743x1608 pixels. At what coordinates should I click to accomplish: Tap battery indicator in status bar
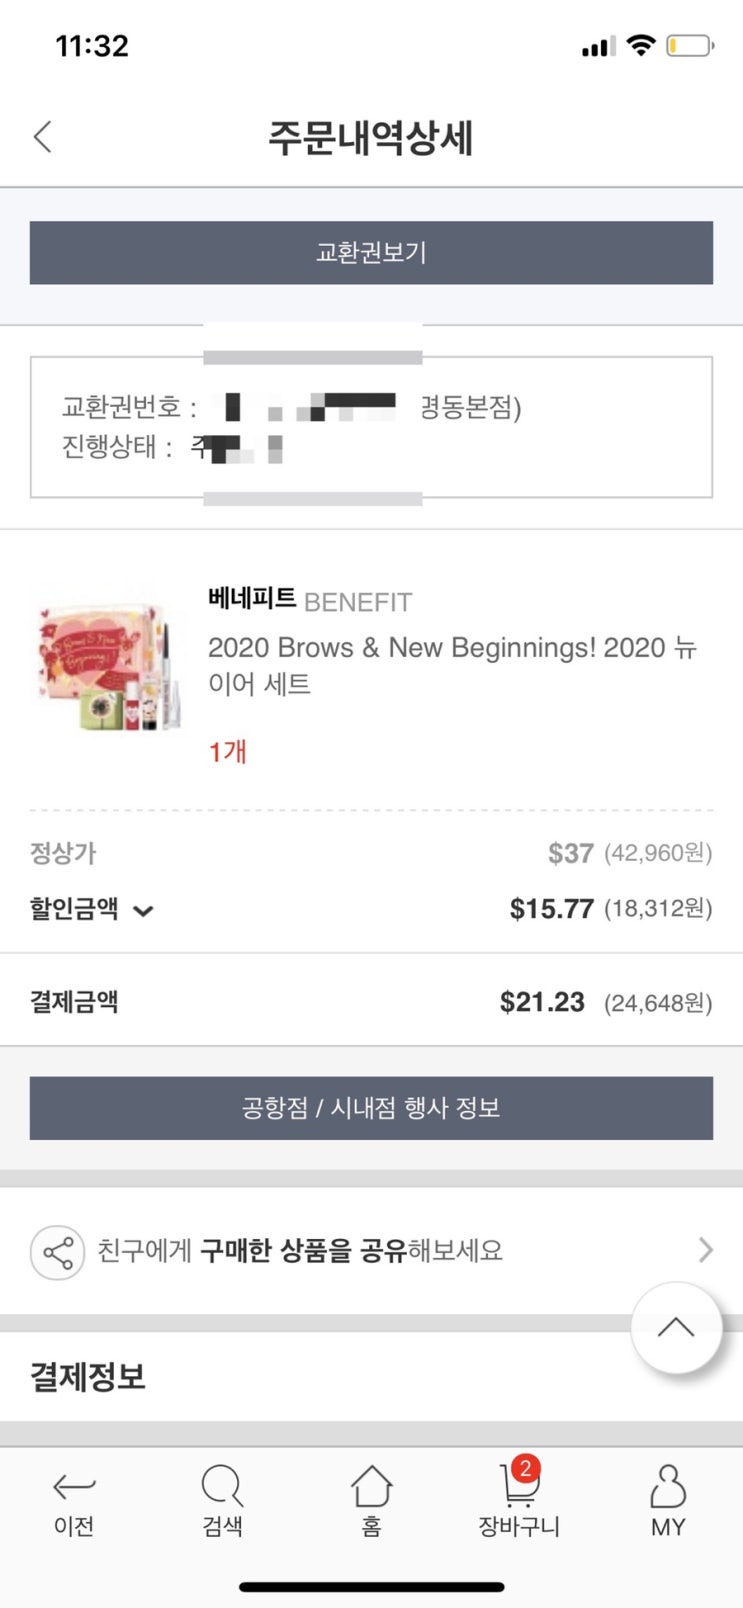689,46
